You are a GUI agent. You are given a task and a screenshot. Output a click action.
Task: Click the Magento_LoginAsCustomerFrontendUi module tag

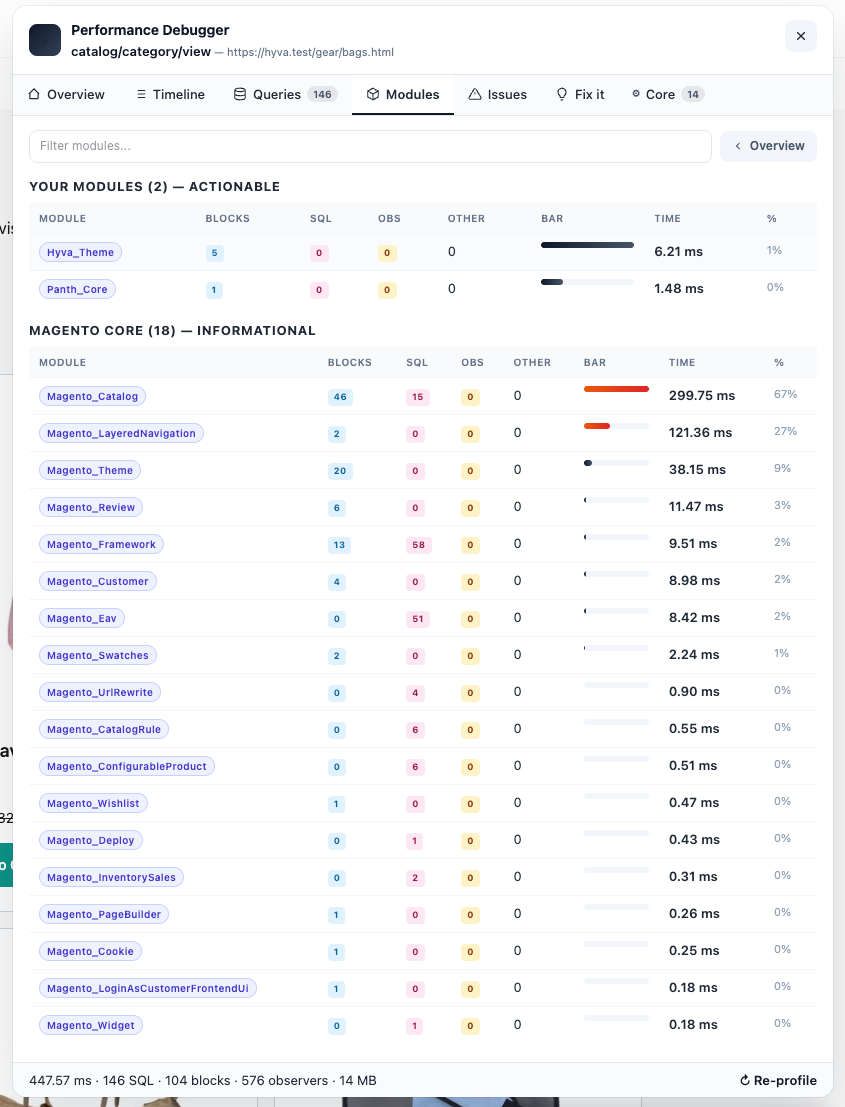coord(148,988)
